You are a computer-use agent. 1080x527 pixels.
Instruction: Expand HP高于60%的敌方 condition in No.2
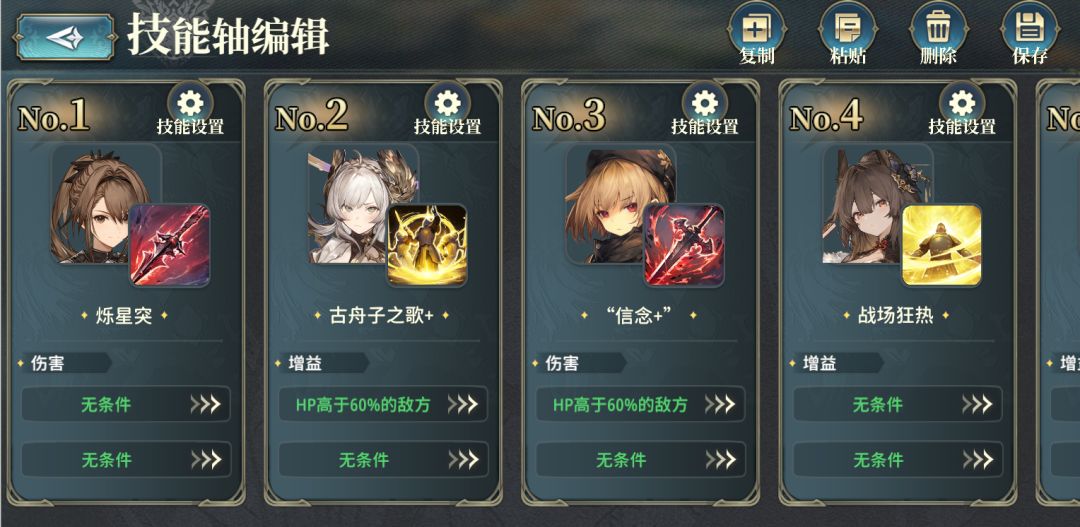383,404
